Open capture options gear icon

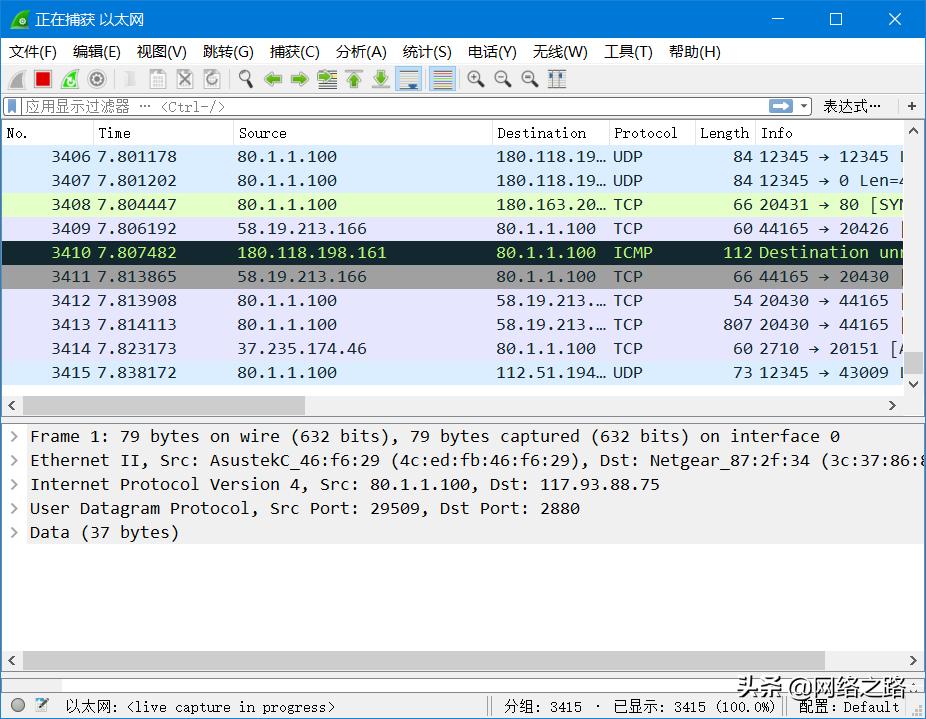click(x=97, y=79)
